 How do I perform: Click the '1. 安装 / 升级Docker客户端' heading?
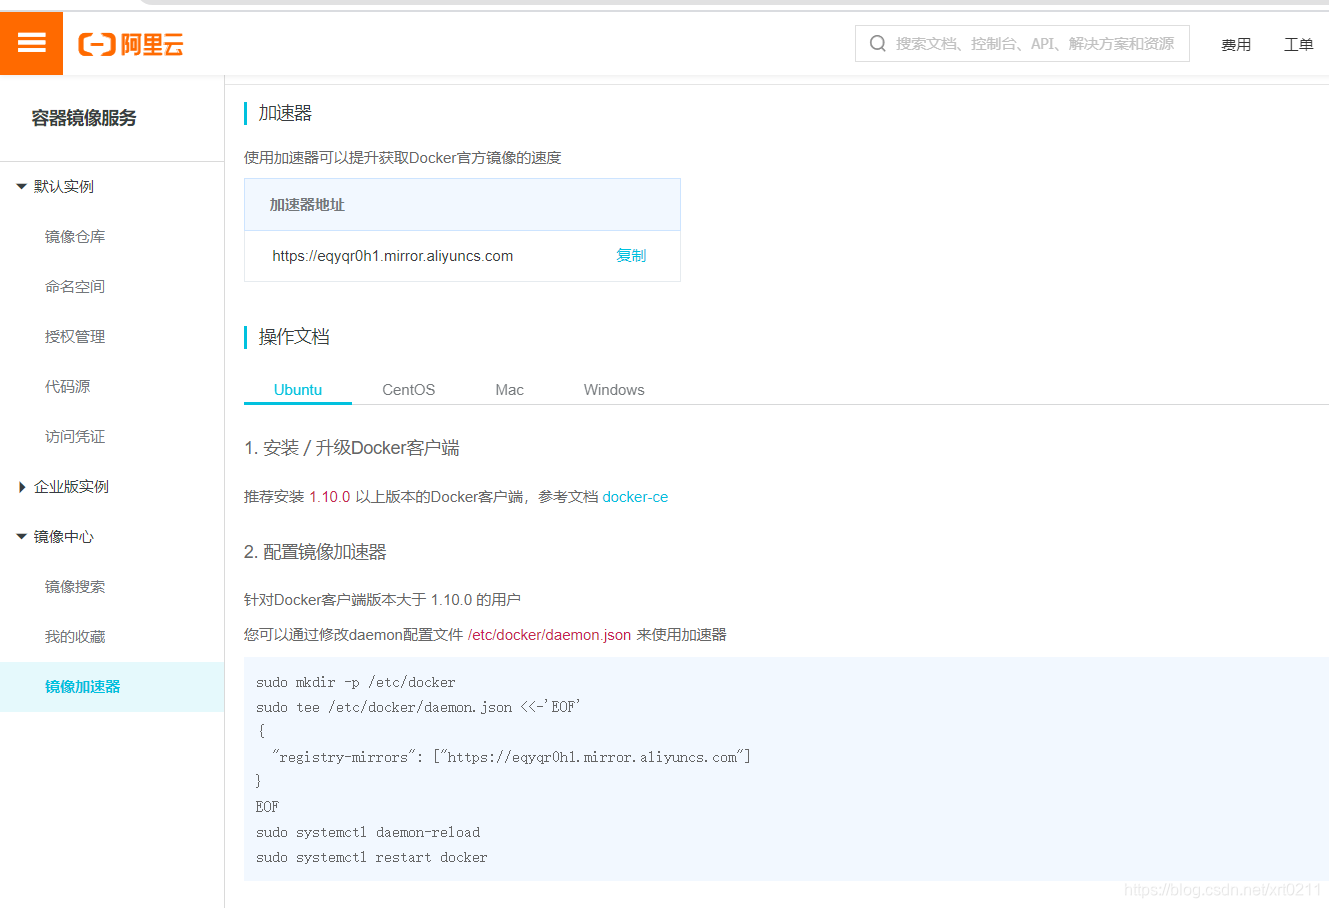352,448
